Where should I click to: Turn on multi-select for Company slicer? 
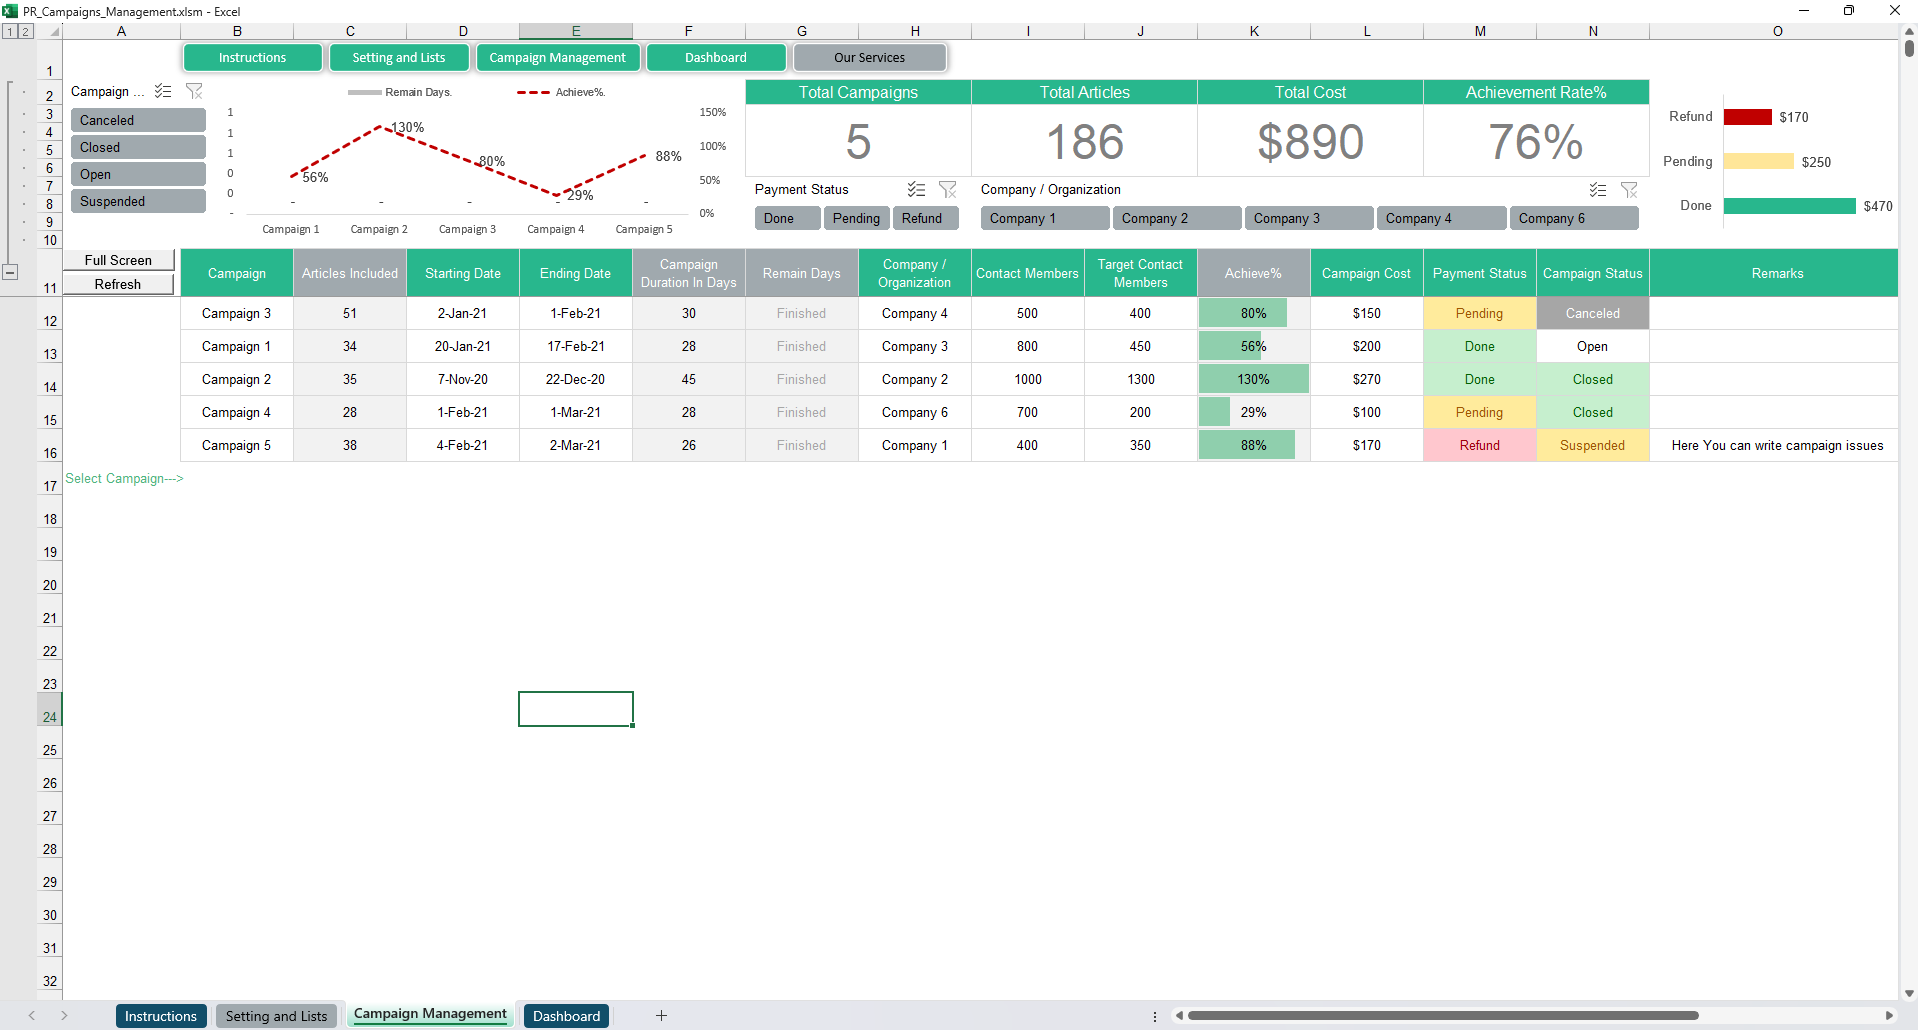coord(1598,189)
